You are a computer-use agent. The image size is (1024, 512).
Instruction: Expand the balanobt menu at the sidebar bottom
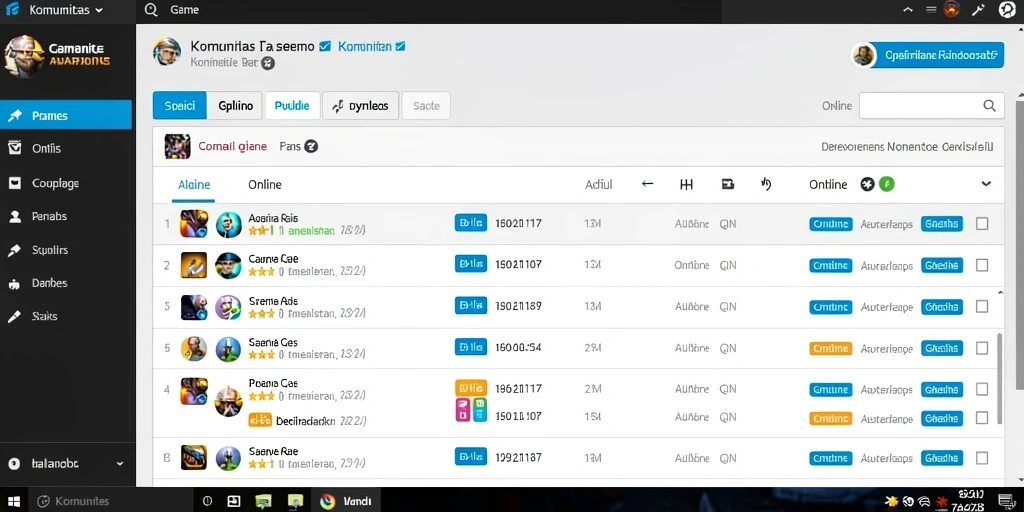[x=120, y=463]
